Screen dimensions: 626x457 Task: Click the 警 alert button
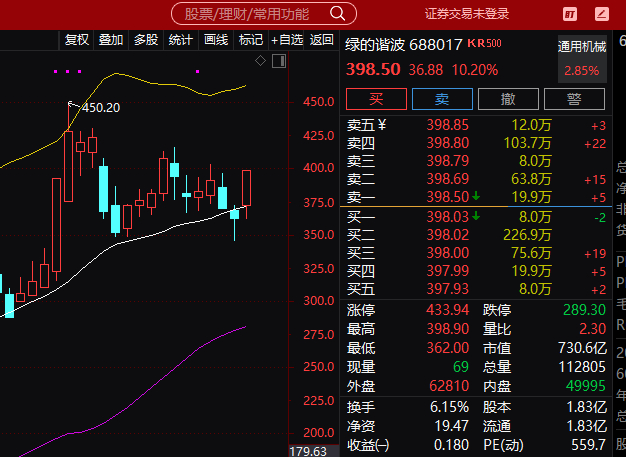coord(574,99)
